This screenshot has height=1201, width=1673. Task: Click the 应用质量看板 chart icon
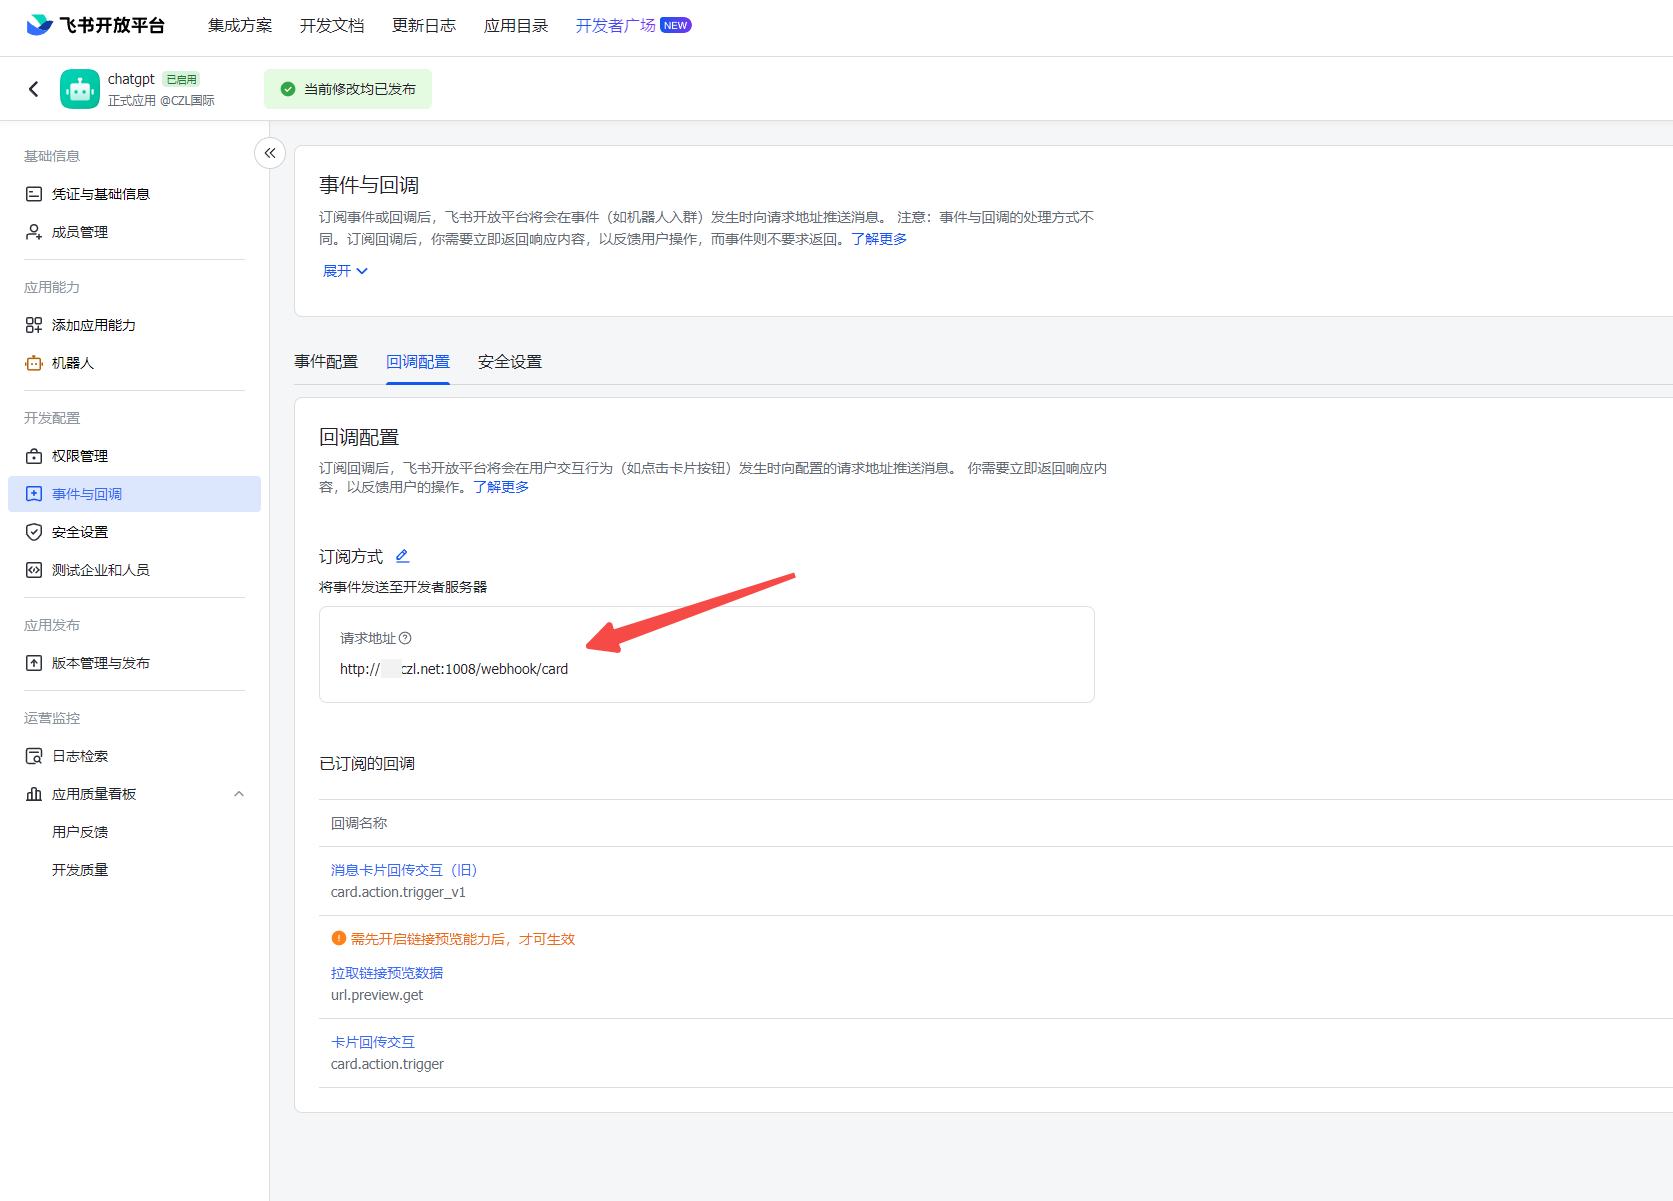click(34, 794)
